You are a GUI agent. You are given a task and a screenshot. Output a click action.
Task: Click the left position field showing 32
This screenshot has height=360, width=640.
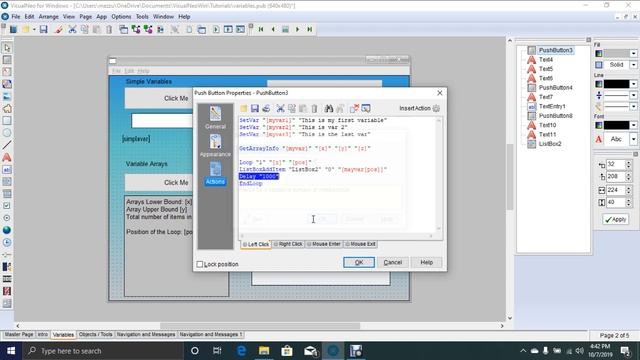[x=615, y=164]
